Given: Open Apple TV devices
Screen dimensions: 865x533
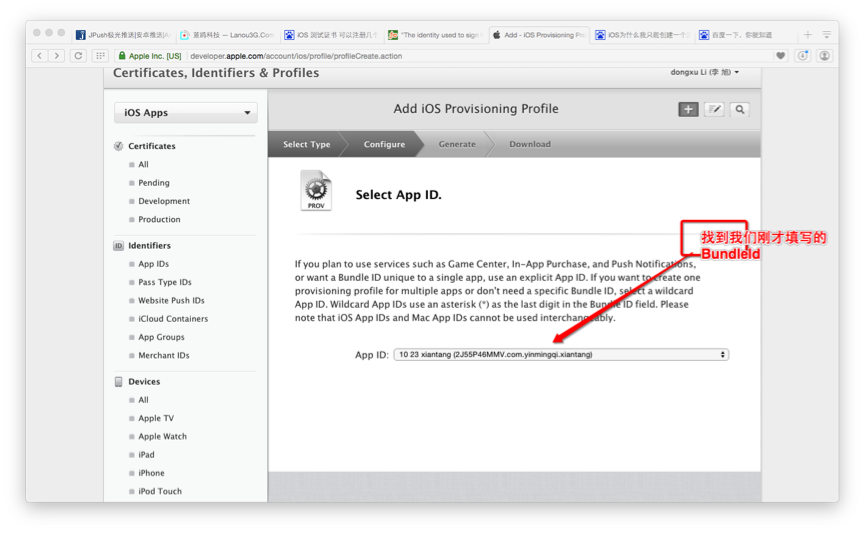Looking at the screenshot, I should coord(156,418).
